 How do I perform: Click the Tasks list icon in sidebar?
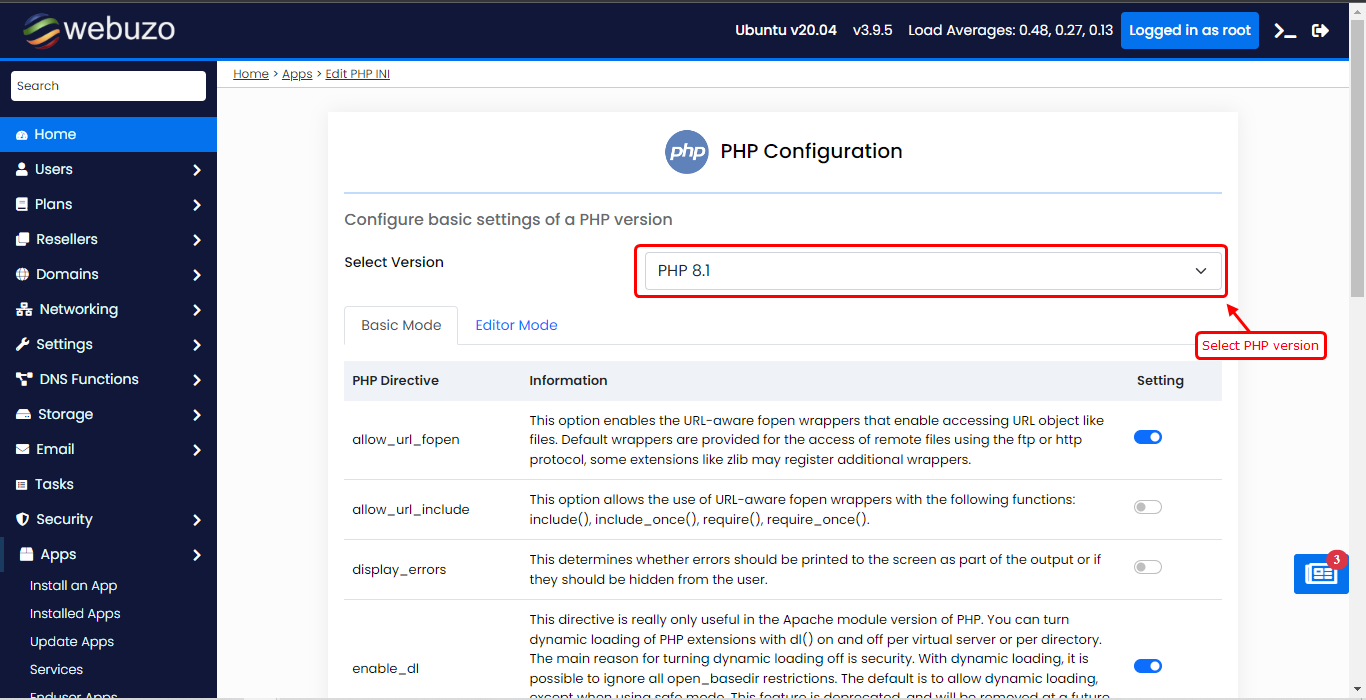tap(22, 485)
